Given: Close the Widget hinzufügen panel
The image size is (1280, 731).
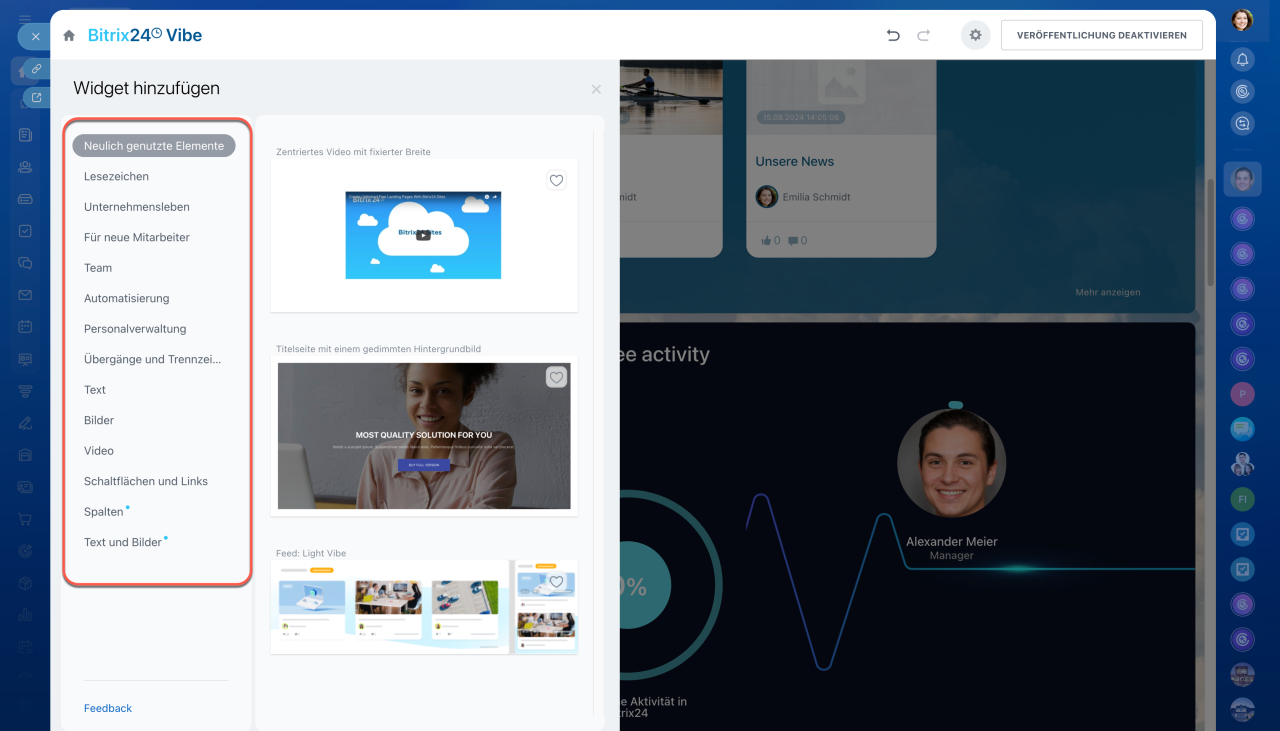Looking at the screenshot, I should click(x=596, y=89).
